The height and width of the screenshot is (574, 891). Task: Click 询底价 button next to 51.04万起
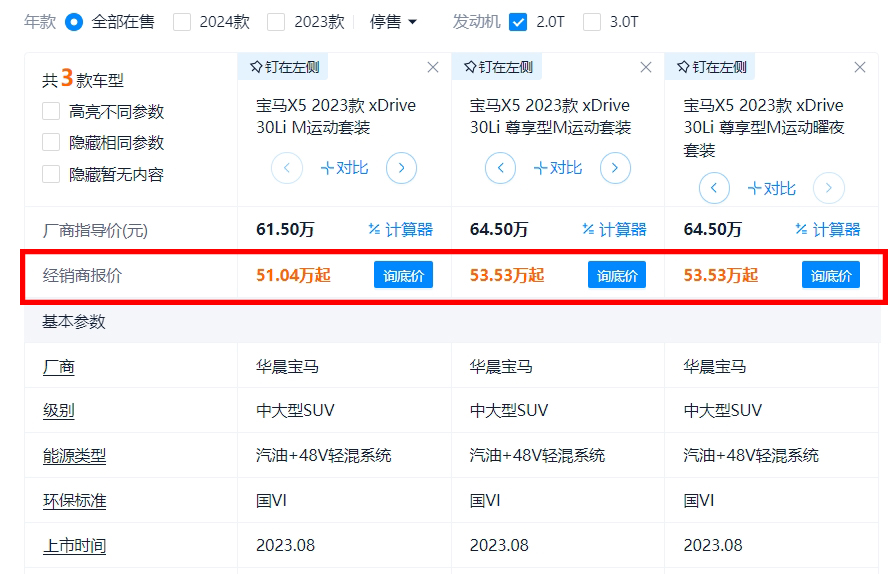[403, 275]
